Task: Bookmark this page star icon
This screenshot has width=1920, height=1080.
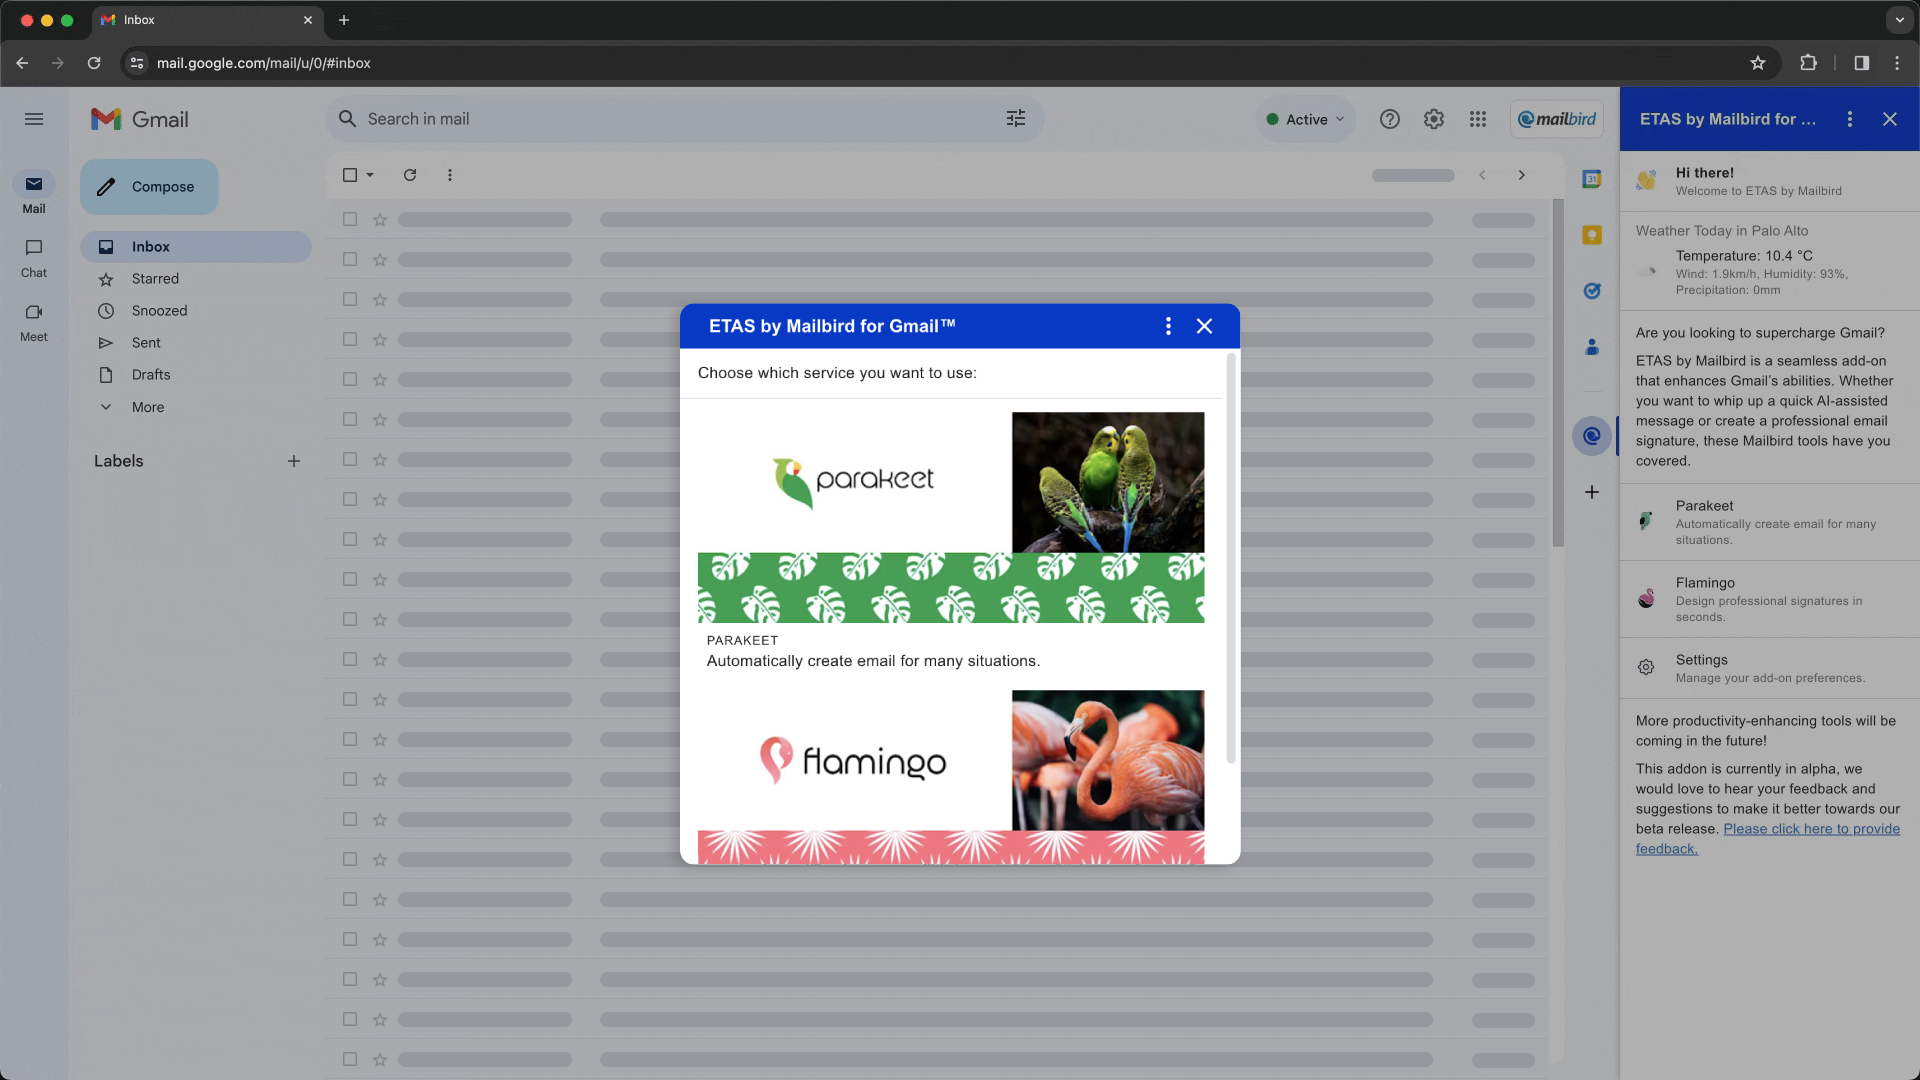Action: click(x=1758, y=63)
